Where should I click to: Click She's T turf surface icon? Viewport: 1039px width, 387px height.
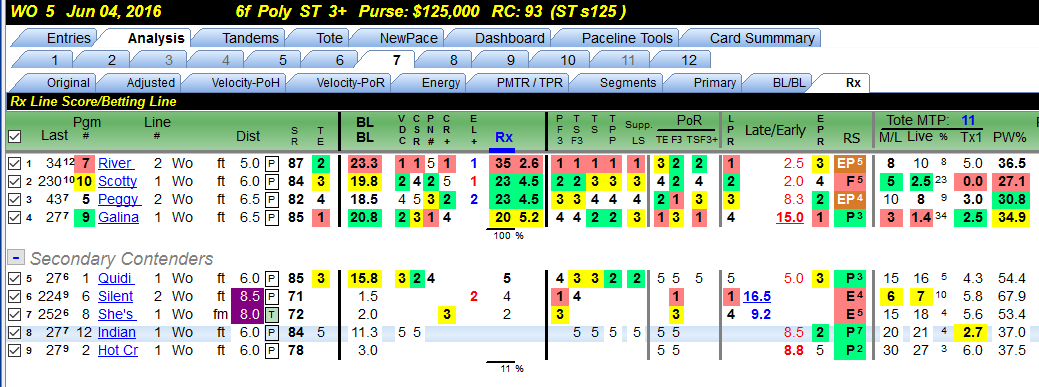[x=271, y=314]
